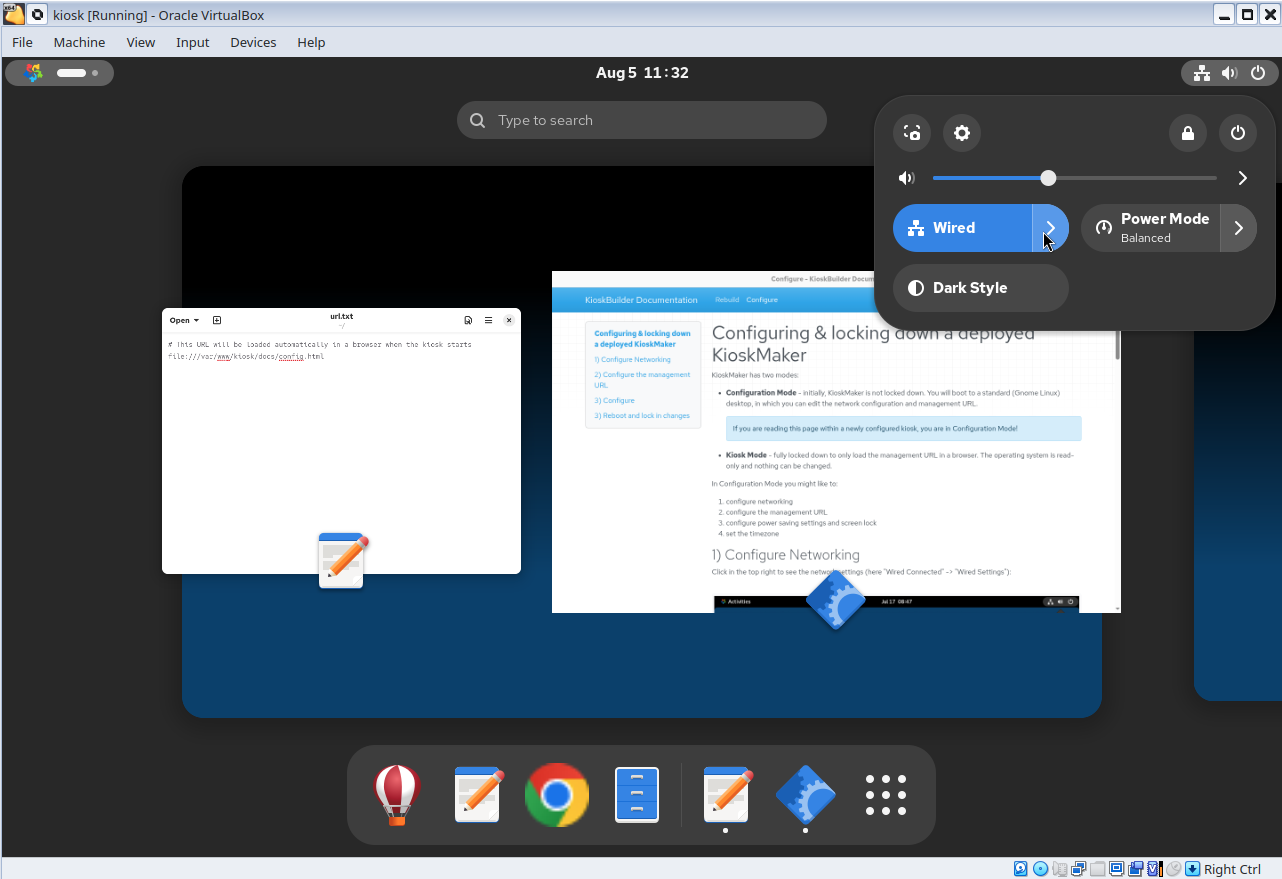The image size is (1282, 879).
Task: Click the Rebuild tab in documentation header
Action: click(x=727, y=300)
